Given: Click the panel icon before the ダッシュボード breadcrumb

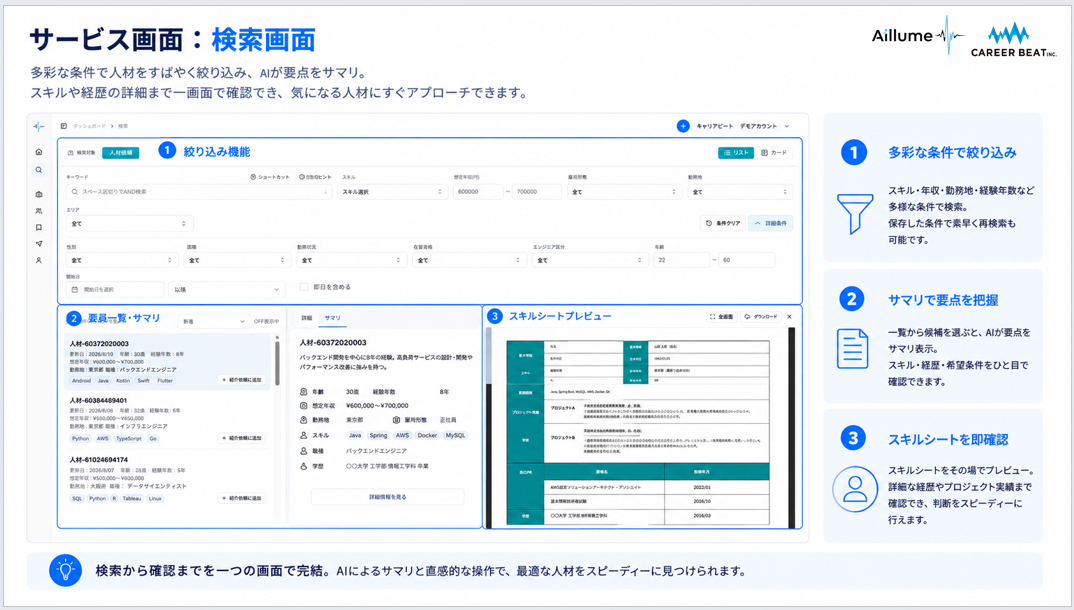Looking at the screenshot, I should pos(64,126).
